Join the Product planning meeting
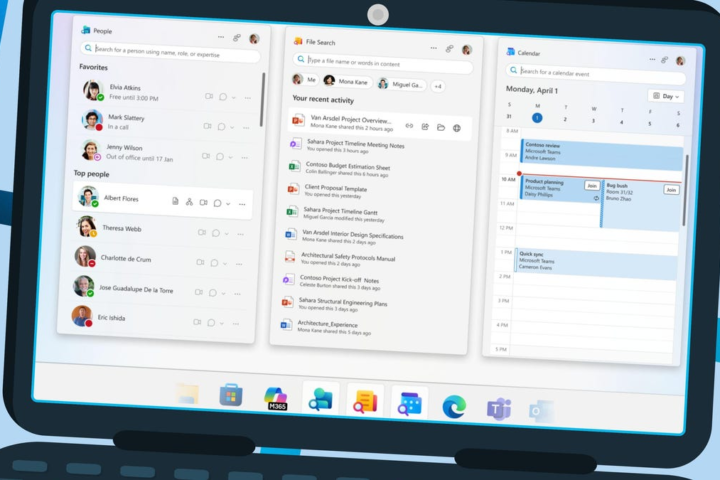The width and height of the screenshot is (720, 480). pos(592,186)
